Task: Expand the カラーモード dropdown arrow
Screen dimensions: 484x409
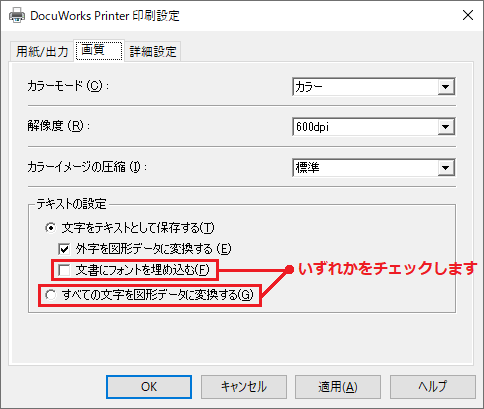Action: click(446, 87)
